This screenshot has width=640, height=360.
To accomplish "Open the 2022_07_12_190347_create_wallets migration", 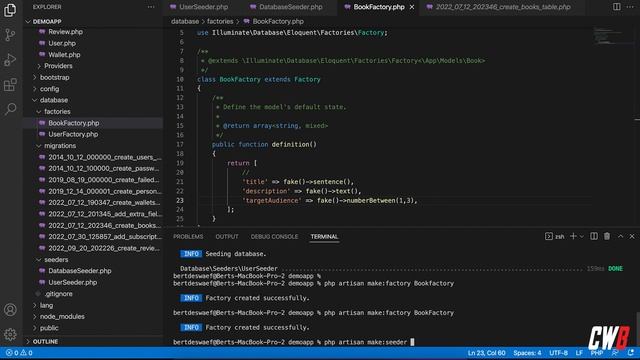I will (104, 203).
